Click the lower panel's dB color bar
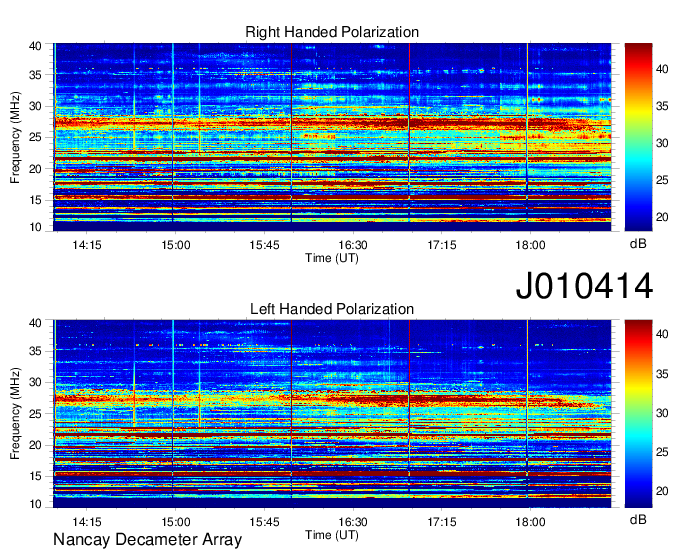Image resolution: width=680 pixels, height=552 pixels. pos(638,414)
